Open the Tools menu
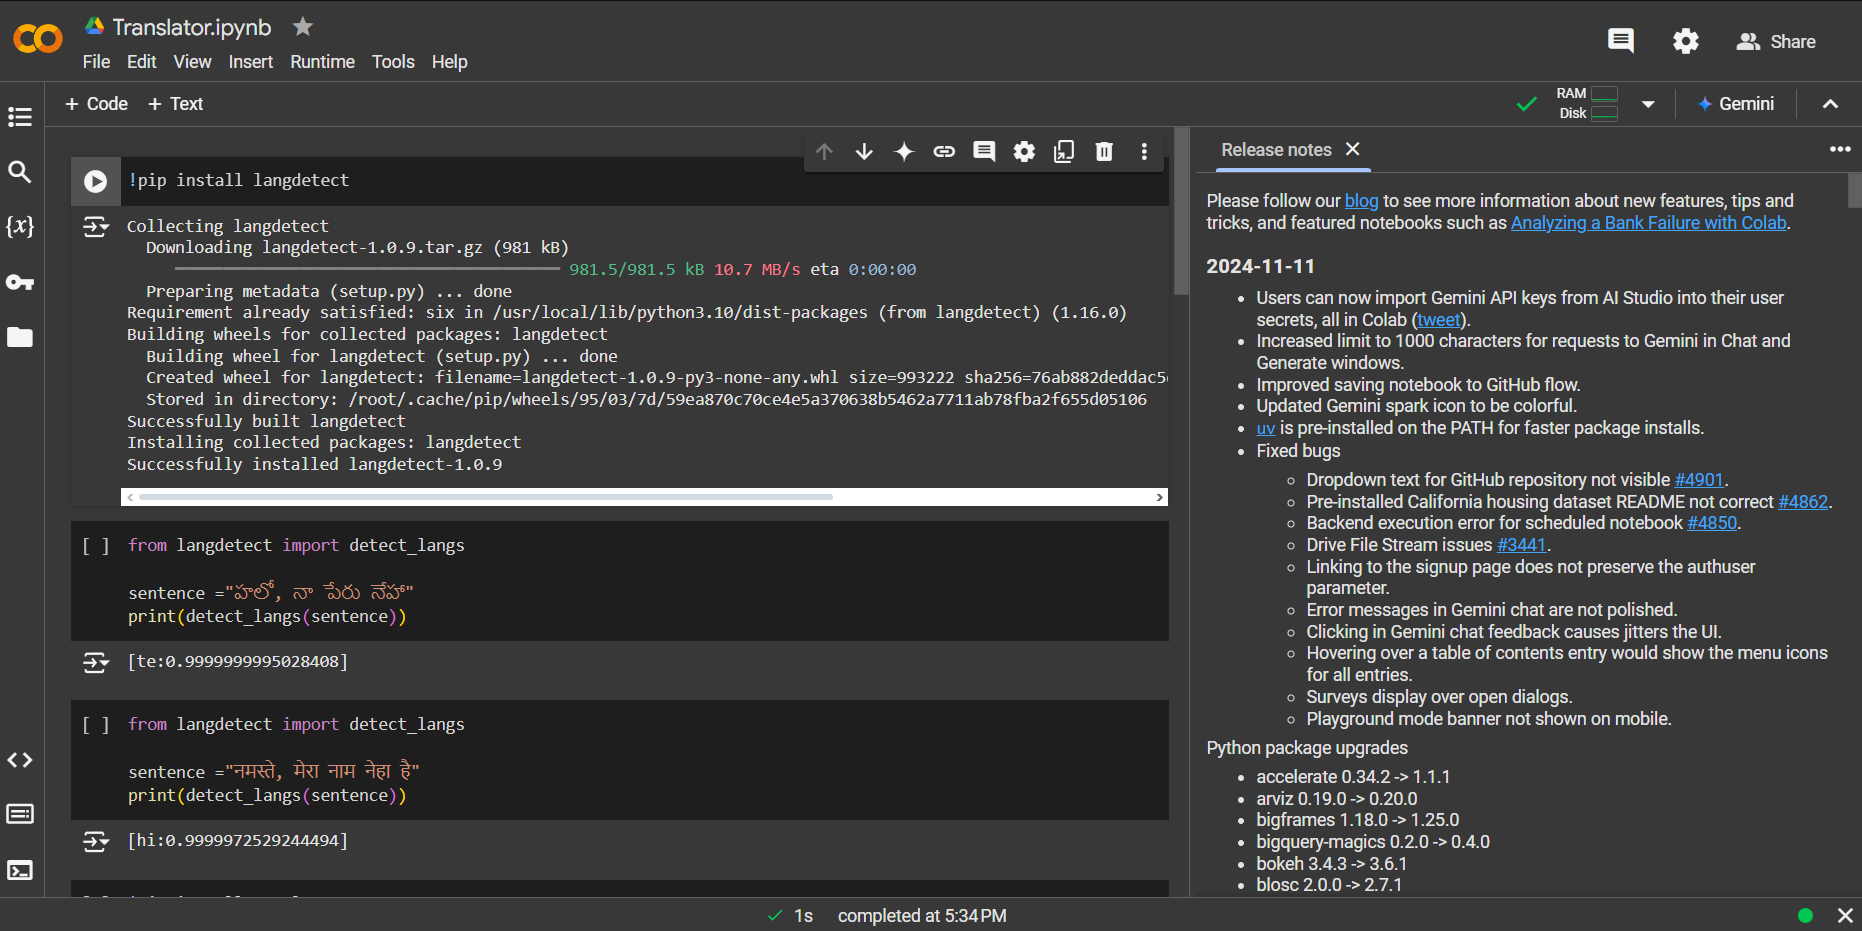The width and height of the screenshot is (1862, 931). (393, 62)
